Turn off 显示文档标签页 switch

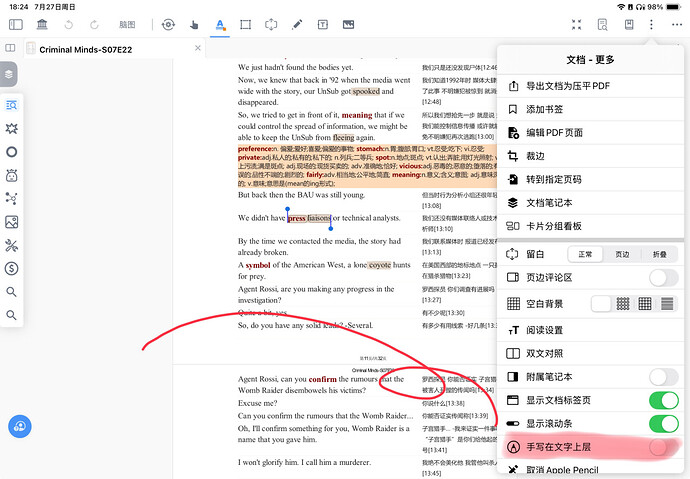pyautogui.click(x=664, y=400)
